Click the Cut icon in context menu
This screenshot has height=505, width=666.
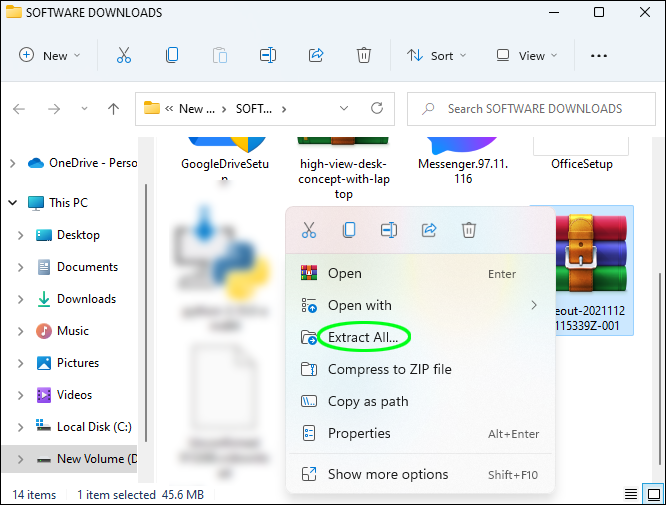309,230
